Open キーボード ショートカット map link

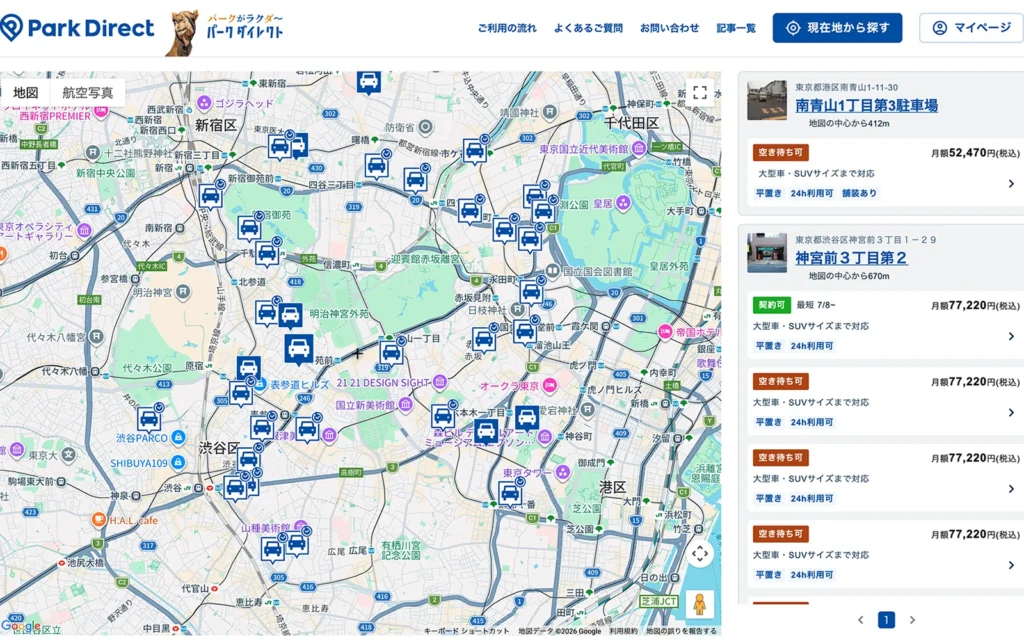466,631
